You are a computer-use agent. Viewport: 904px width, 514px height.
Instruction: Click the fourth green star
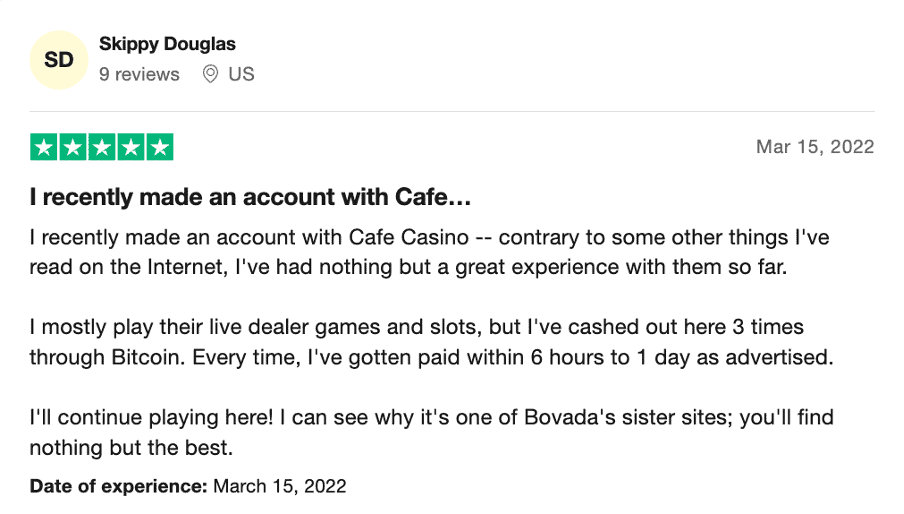point(131,147)
